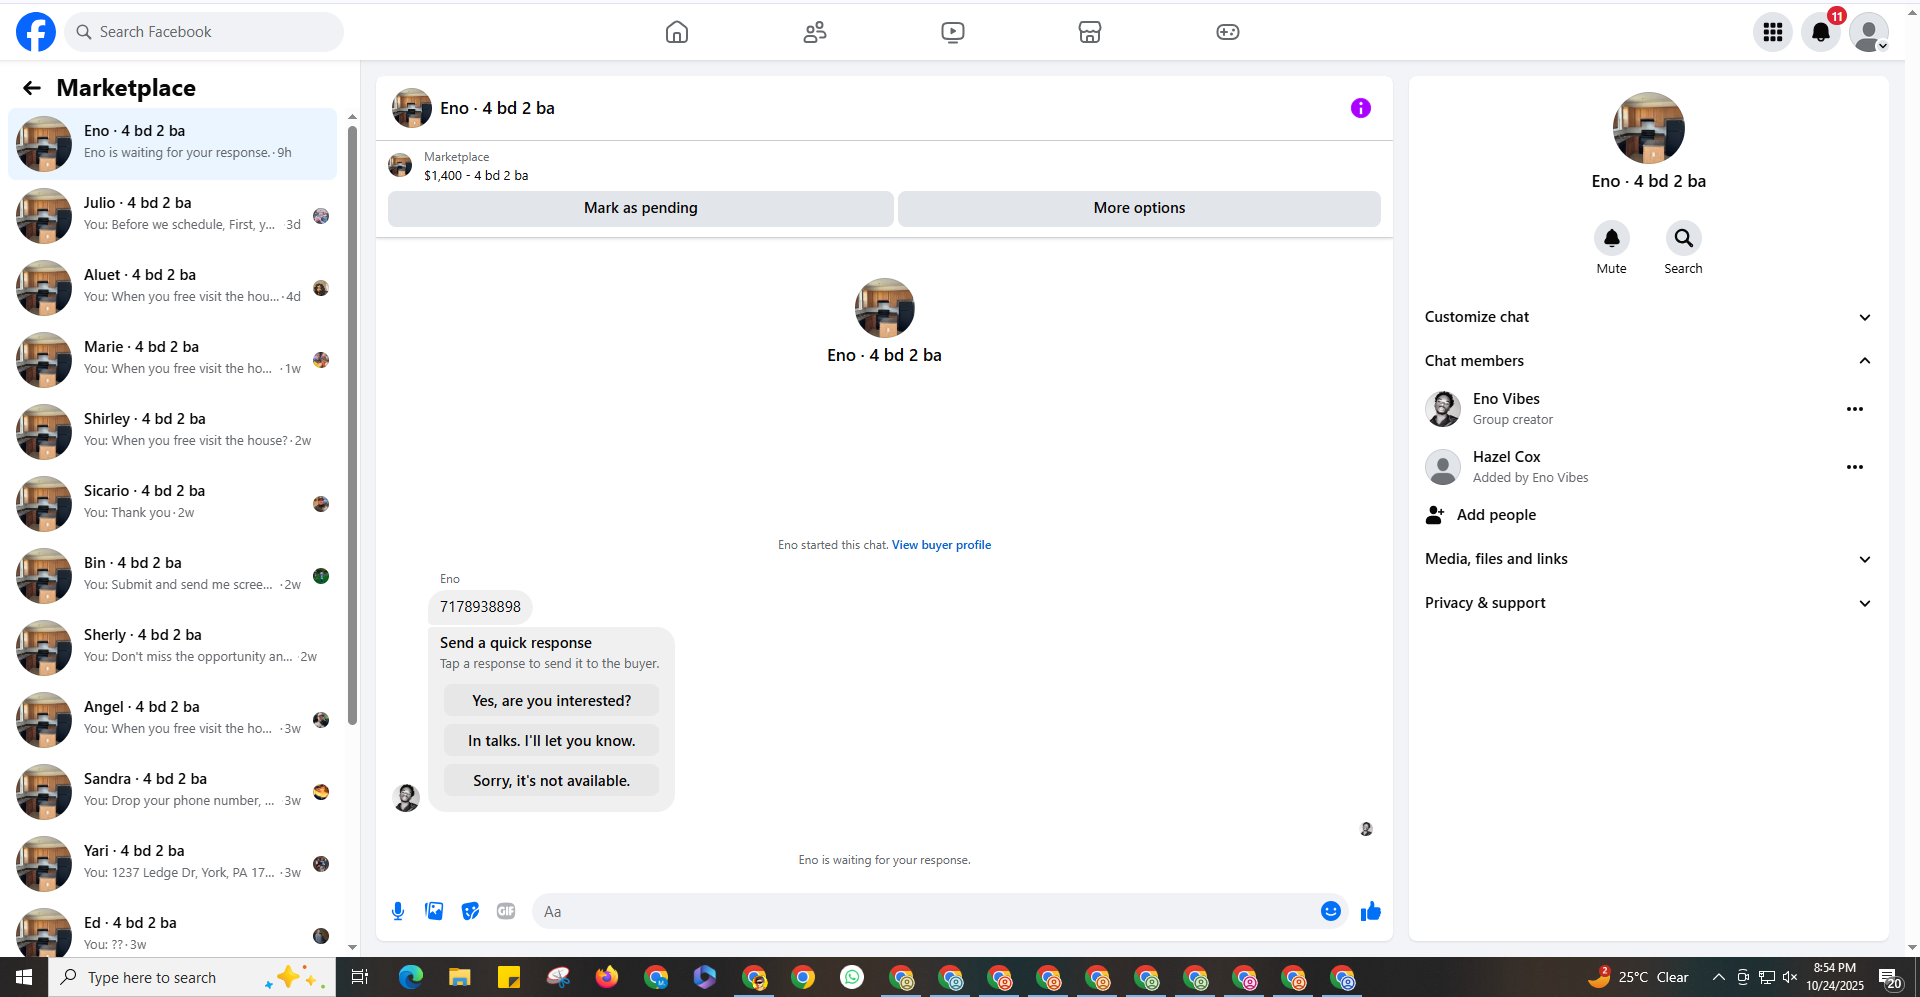Viewport: 1920px width, 997px height.
Task: Open the emoji picker
Action: [1331, 911]
